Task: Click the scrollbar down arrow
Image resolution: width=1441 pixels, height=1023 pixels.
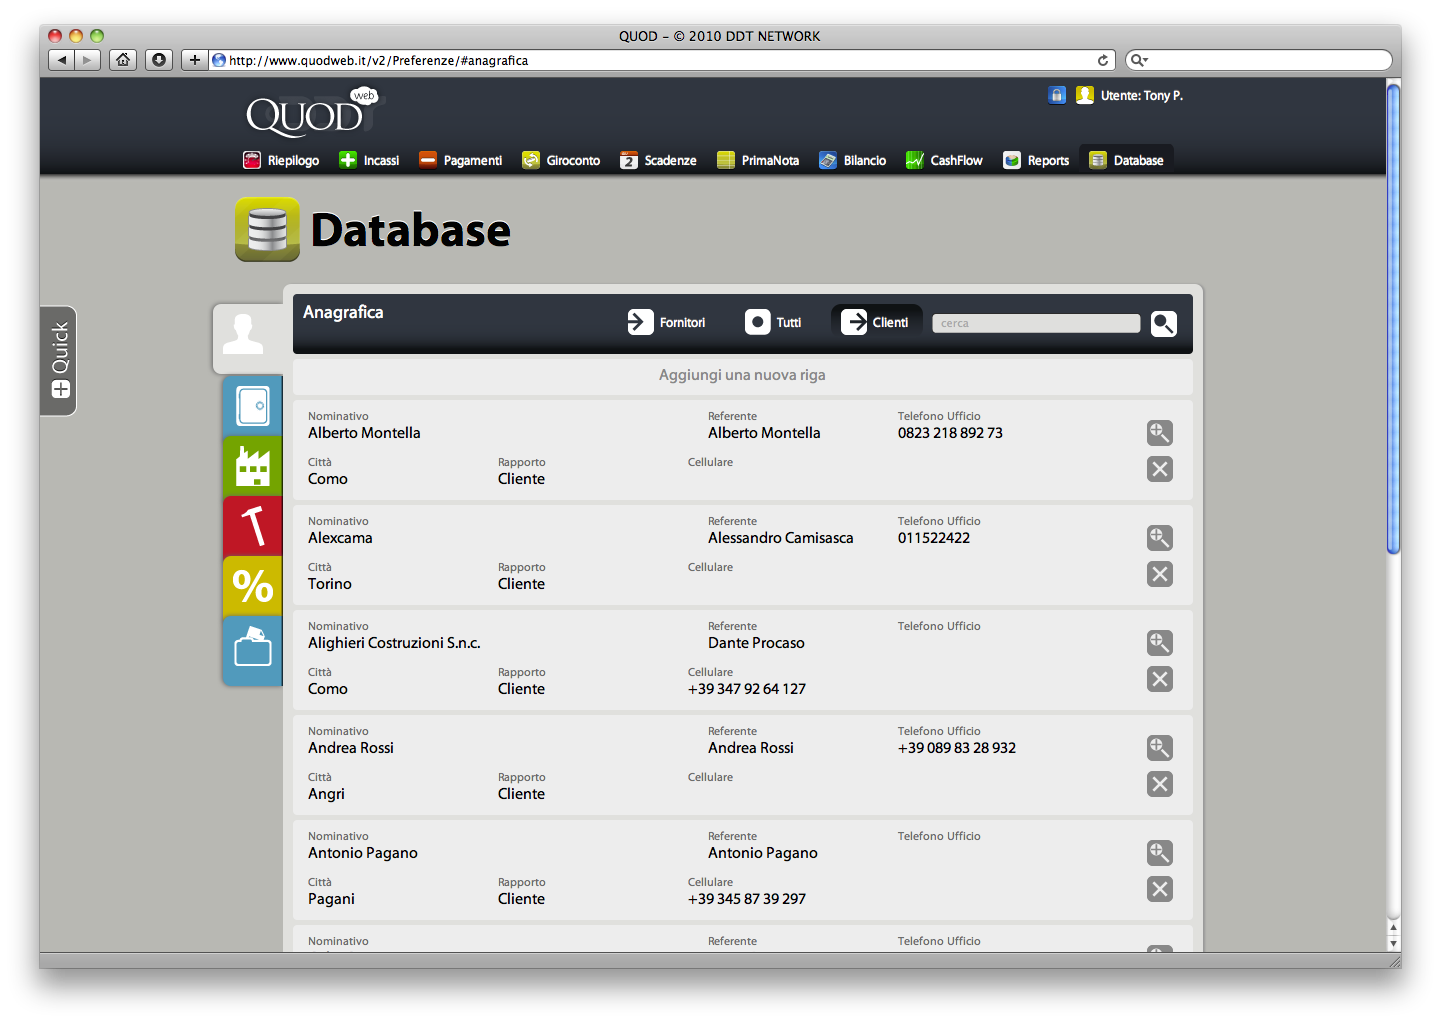Action: click(x=1393, y=943)
